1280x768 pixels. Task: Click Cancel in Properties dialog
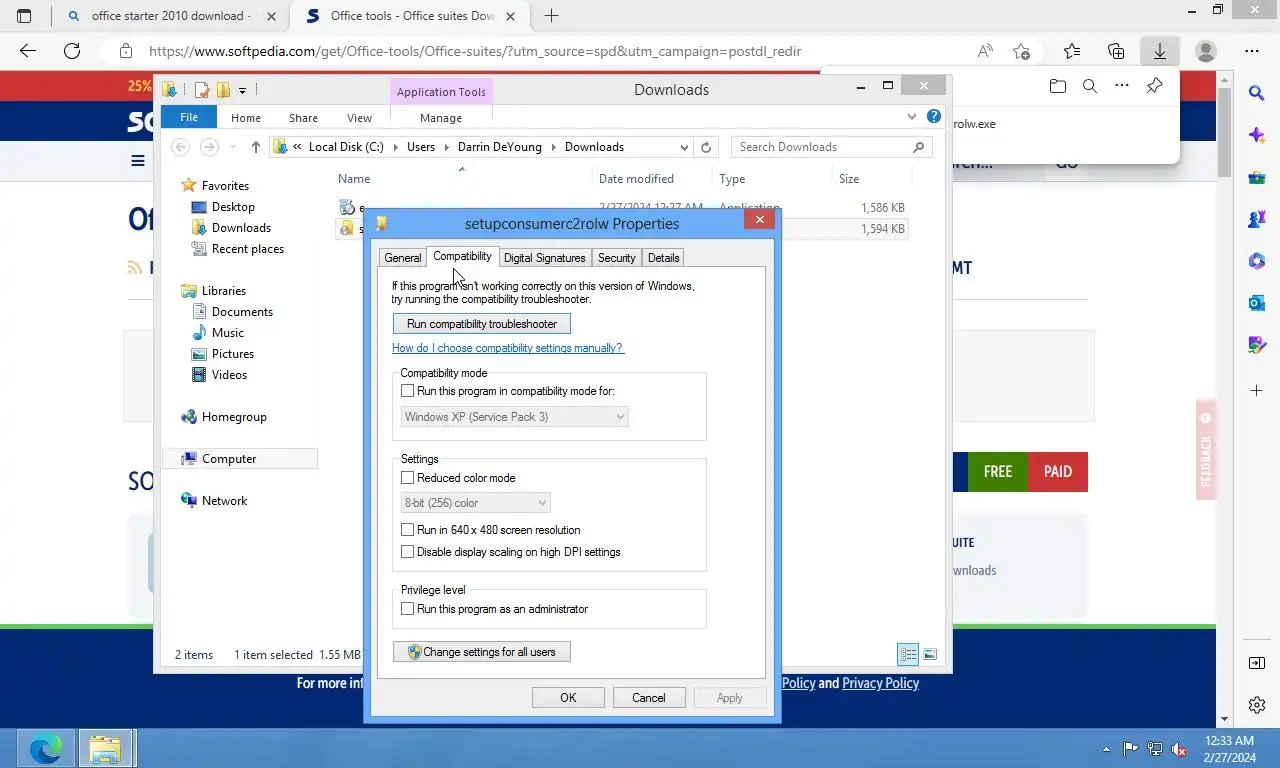pyautogui.click(x=648, y=698)
